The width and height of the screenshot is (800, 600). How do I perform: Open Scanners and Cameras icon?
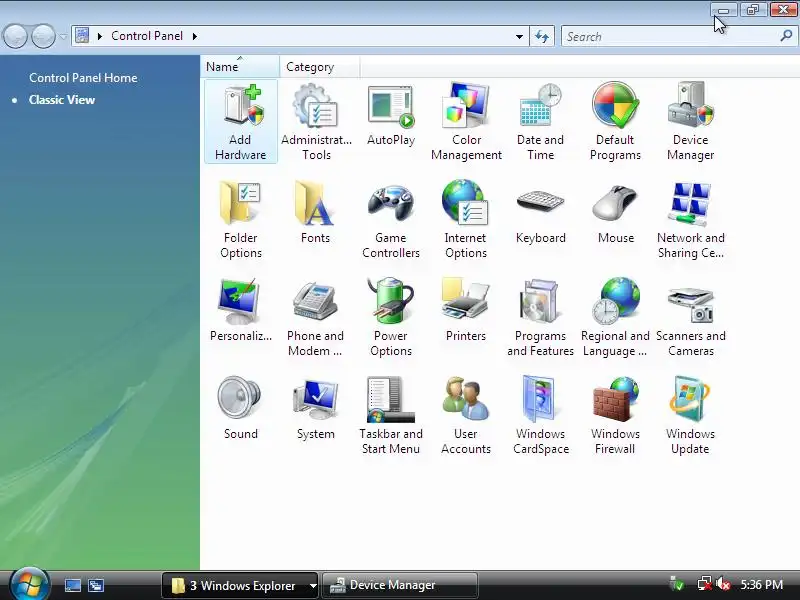pyautogui.click(x=690, y=318)
